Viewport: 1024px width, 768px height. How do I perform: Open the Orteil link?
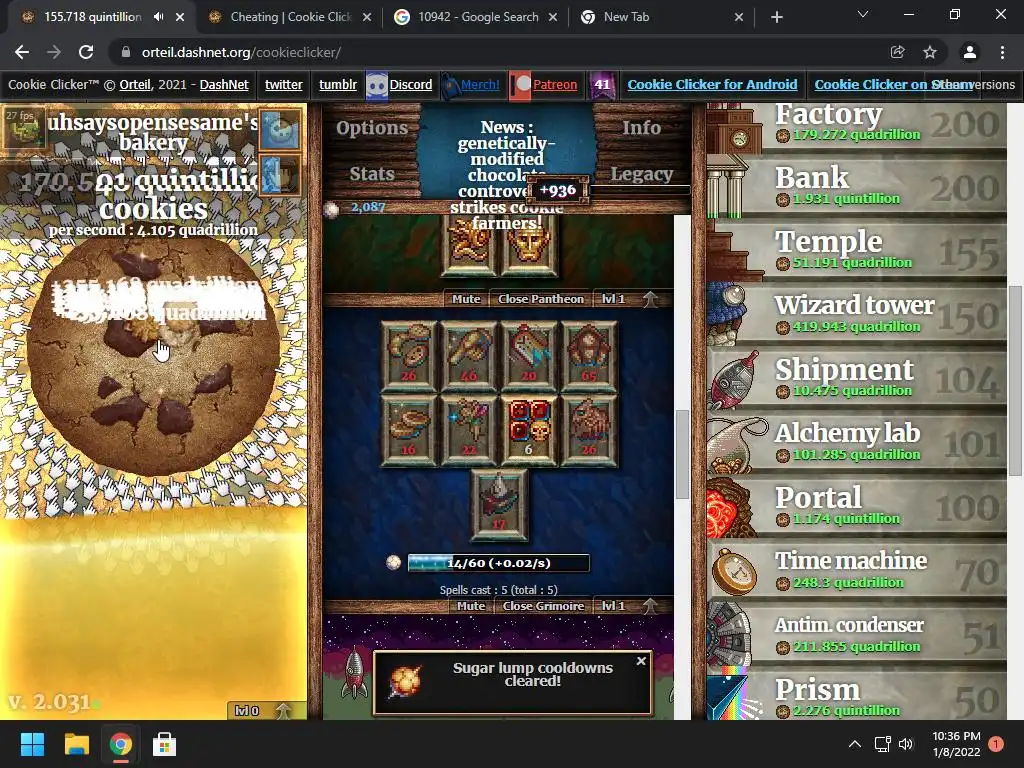pos(135,84)
